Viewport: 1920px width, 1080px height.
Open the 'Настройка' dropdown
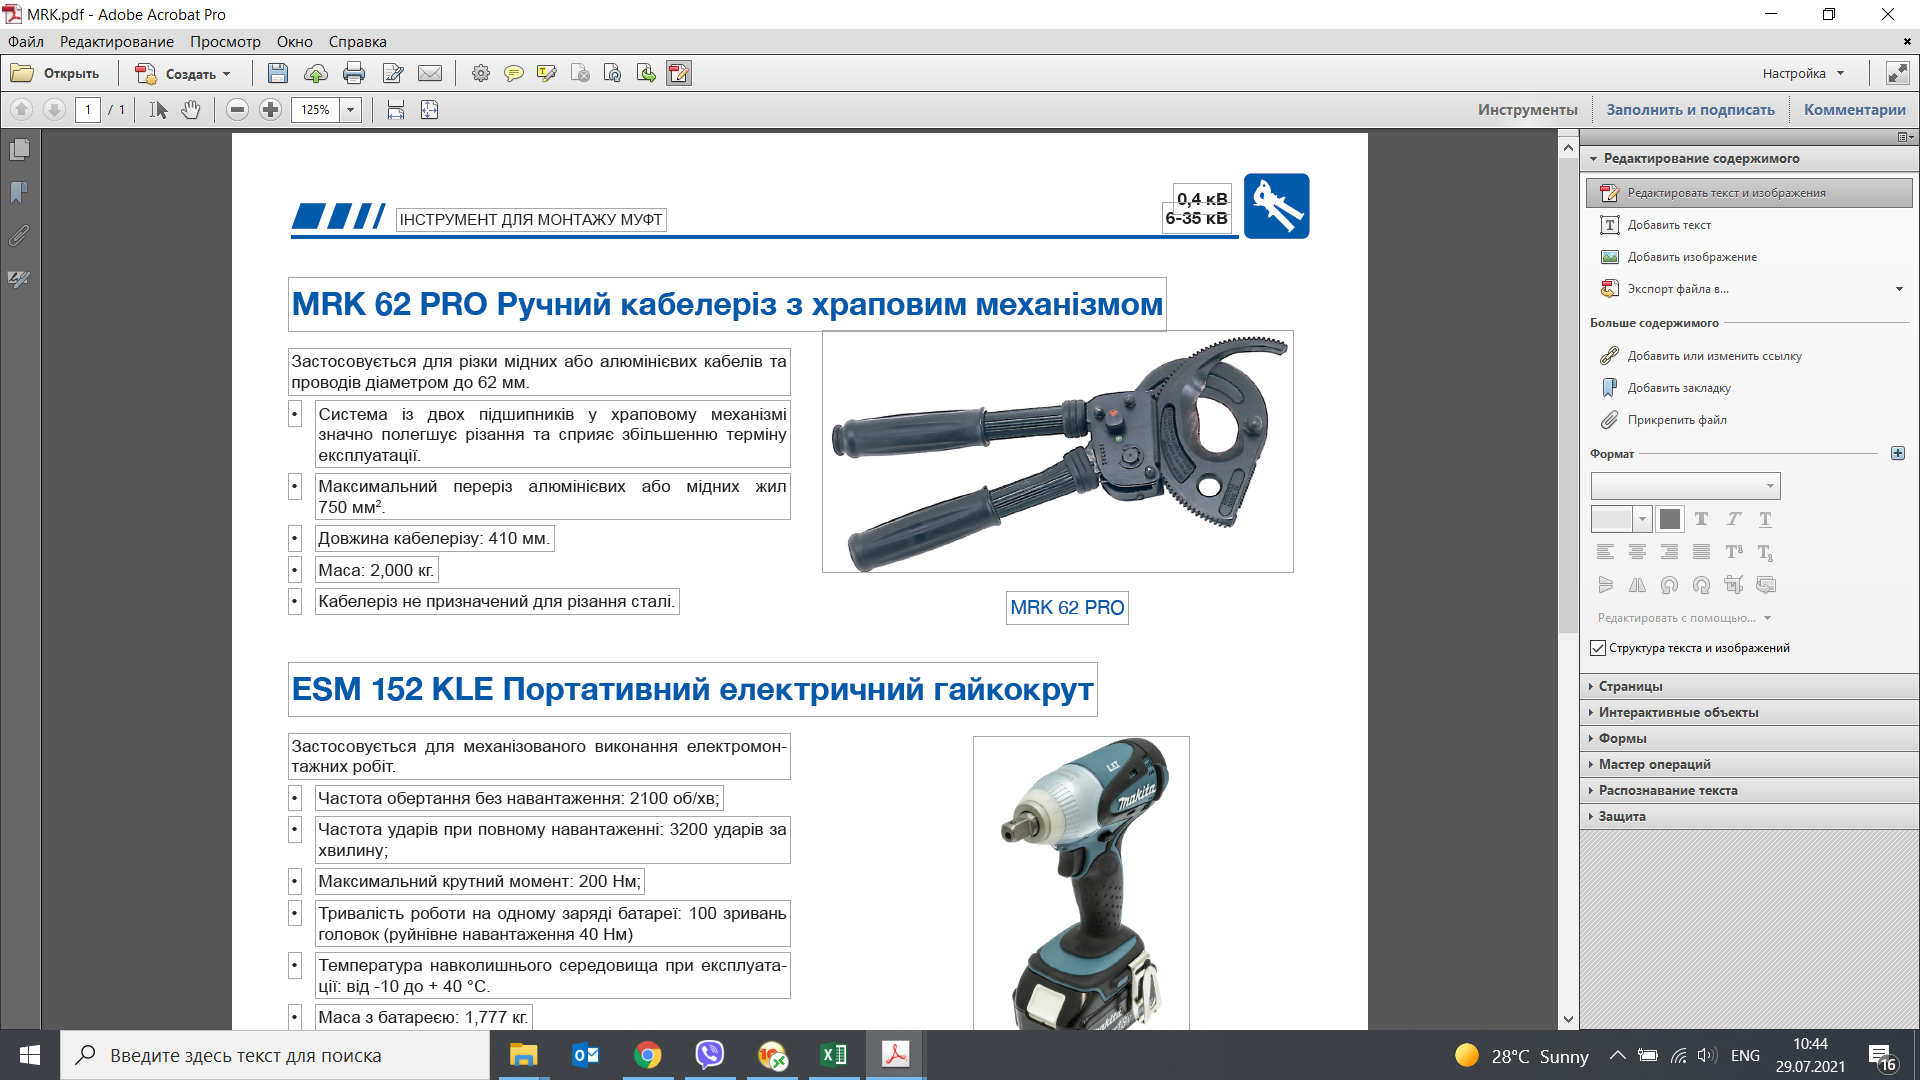(1804, 73)
